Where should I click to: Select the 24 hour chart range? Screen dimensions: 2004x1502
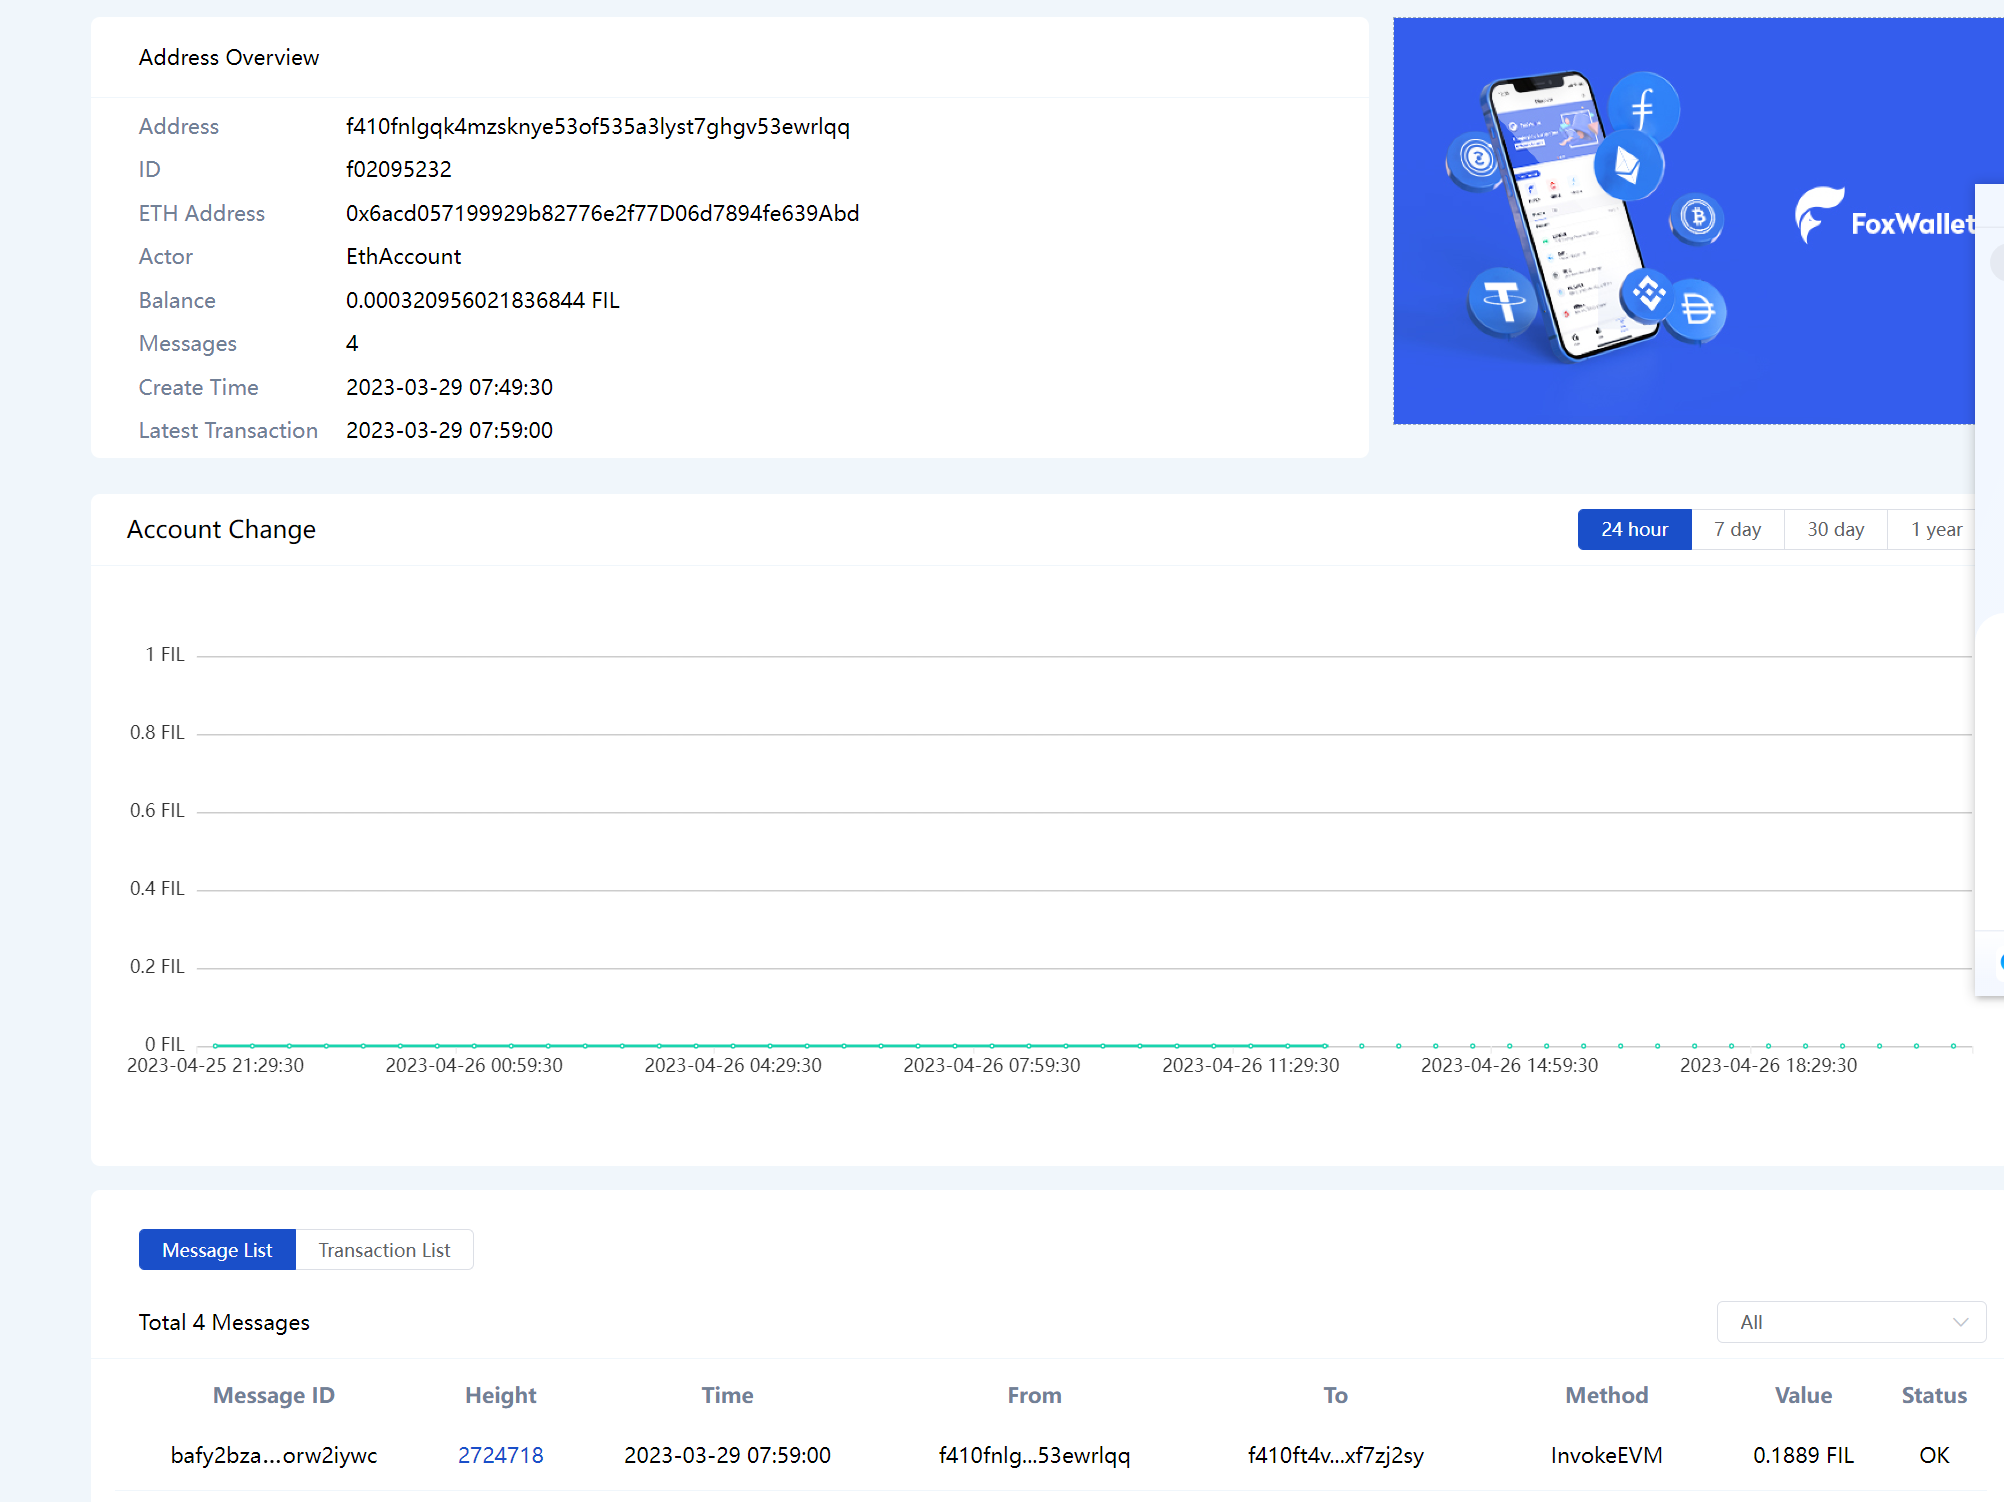coord(1634,529)
